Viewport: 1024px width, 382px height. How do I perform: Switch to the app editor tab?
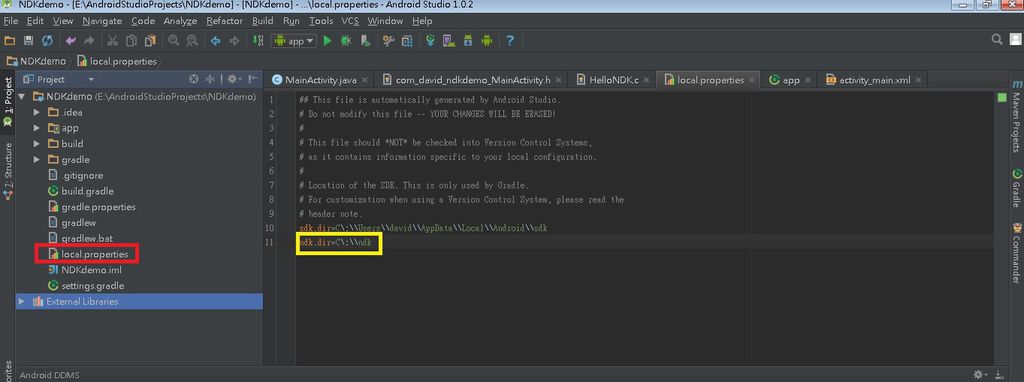(790, 80)
